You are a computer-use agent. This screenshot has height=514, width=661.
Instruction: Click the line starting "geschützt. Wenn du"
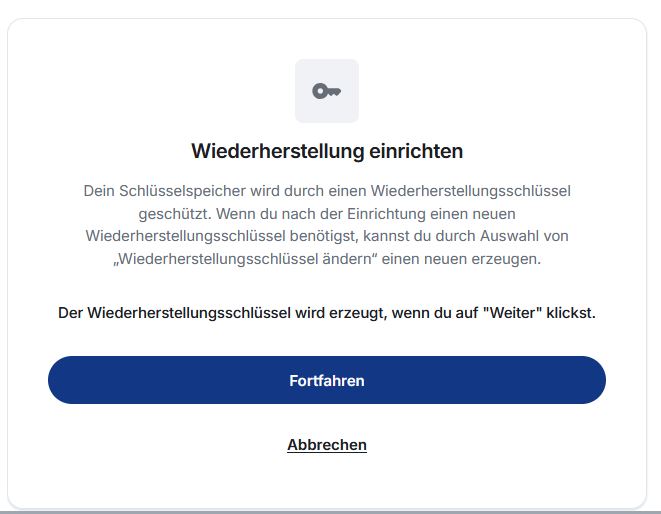pos(327,212)
